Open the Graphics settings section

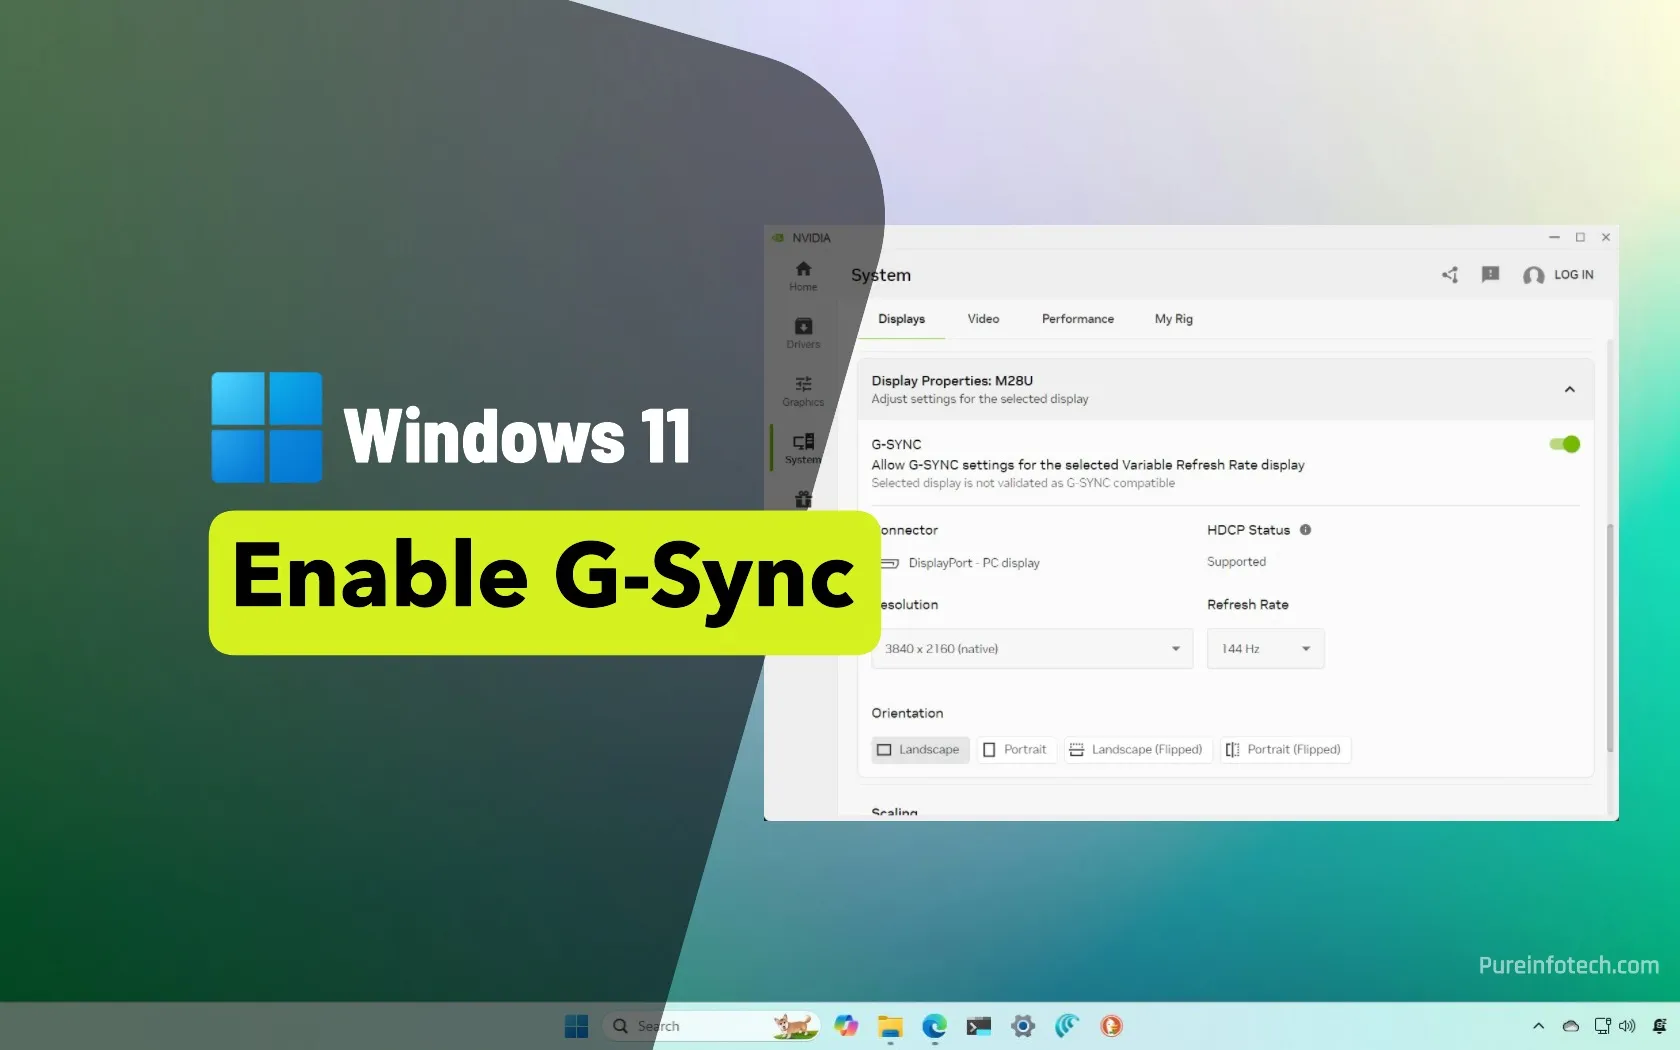[802, 390]
